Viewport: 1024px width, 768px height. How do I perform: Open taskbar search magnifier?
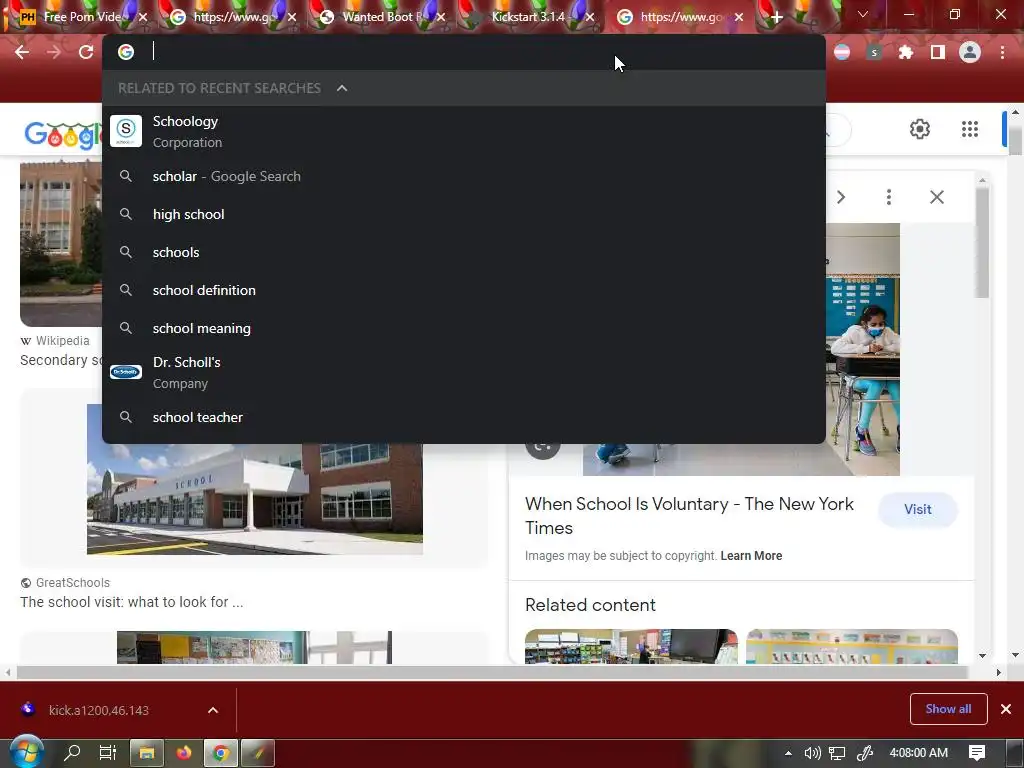click(72, 753)
